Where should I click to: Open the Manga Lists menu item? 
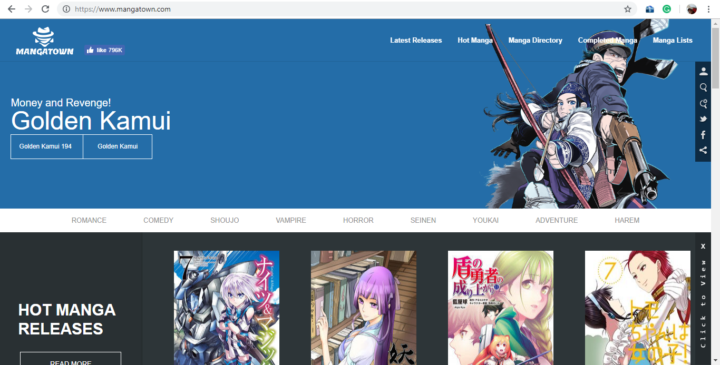[672, 40]
